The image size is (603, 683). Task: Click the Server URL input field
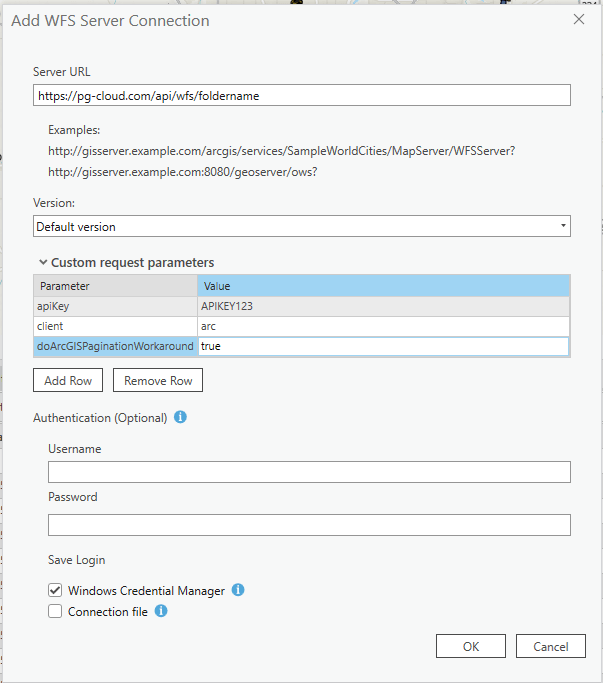click(302, 95)
